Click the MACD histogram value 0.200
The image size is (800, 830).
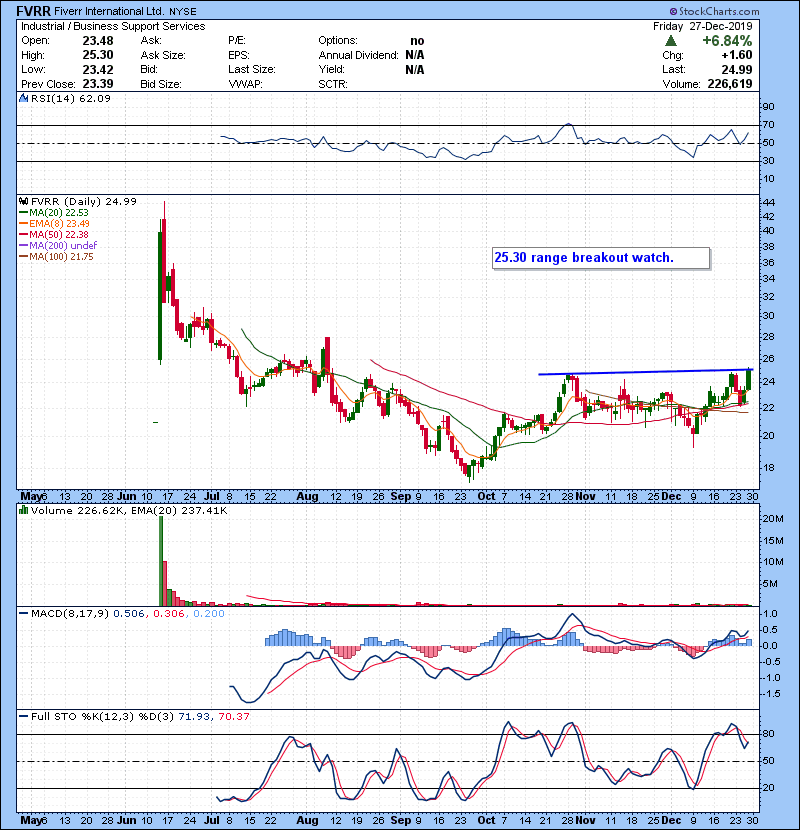pos(209,614)
